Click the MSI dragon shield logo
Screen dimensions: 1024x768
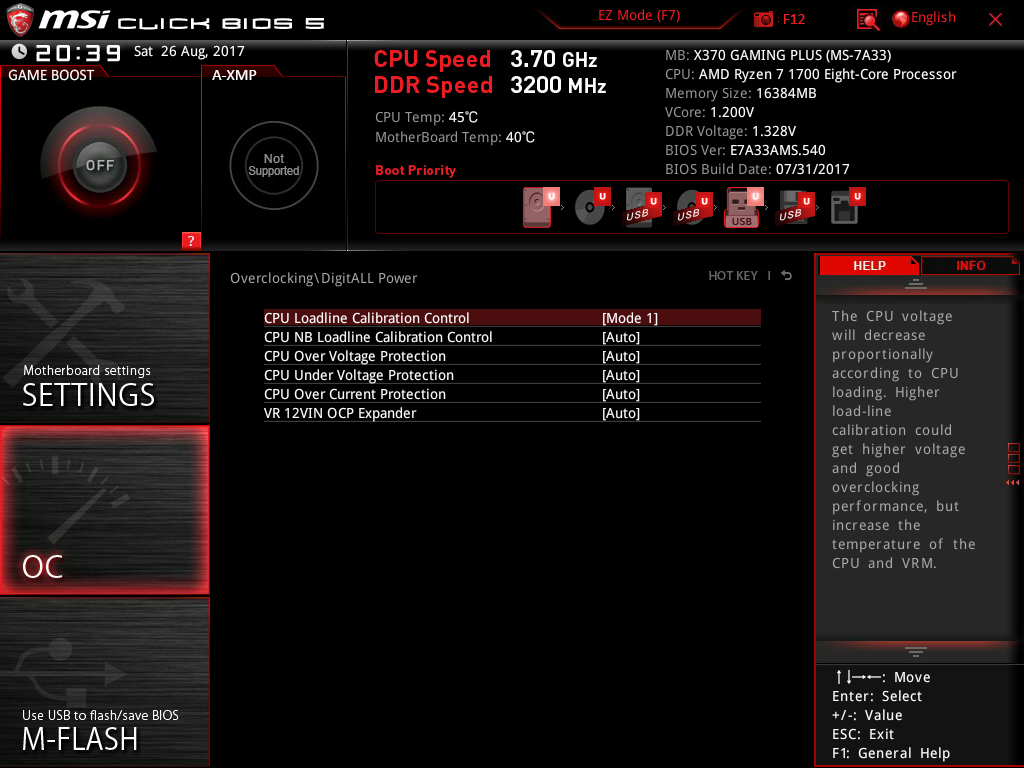click(20, 20)
